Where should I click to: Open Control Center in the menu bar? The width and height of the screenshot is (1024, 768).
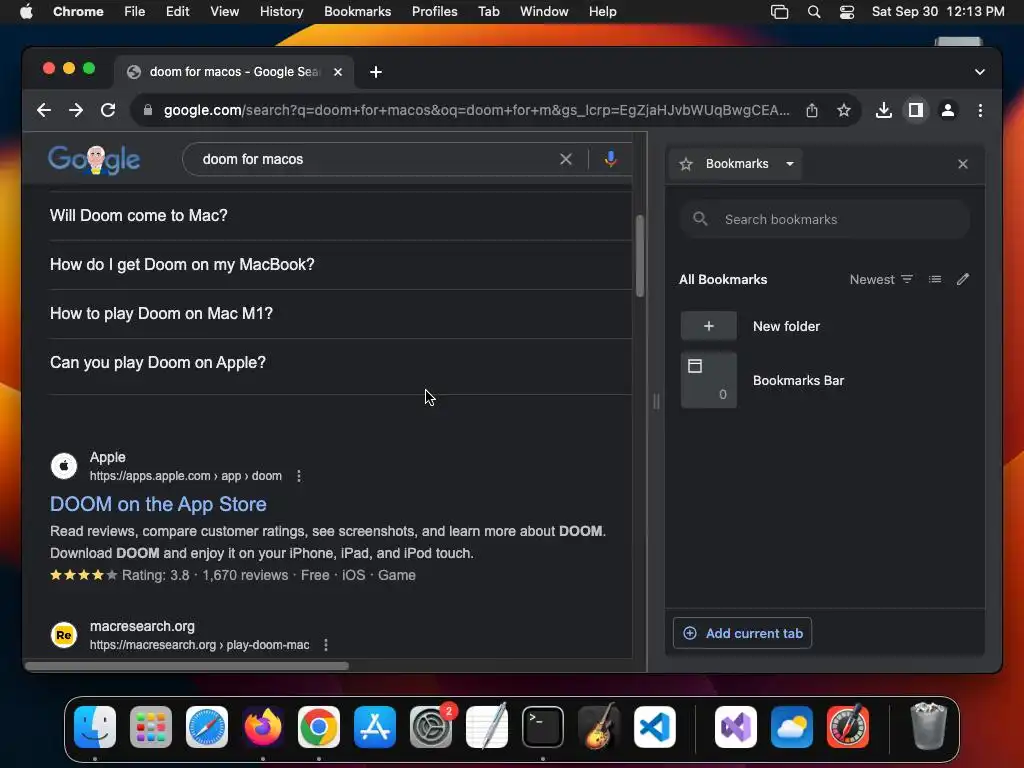pyautogui.click(x=846, y=12)
